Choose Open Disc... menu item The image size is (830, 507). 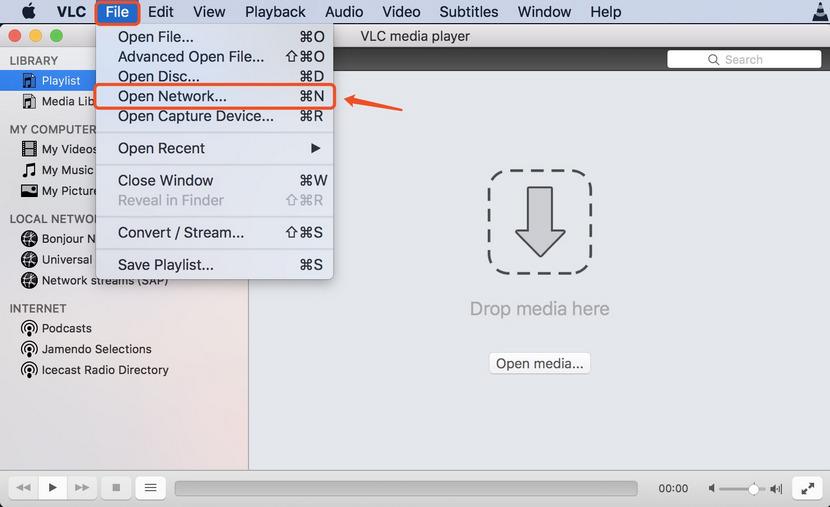[214, 76]
